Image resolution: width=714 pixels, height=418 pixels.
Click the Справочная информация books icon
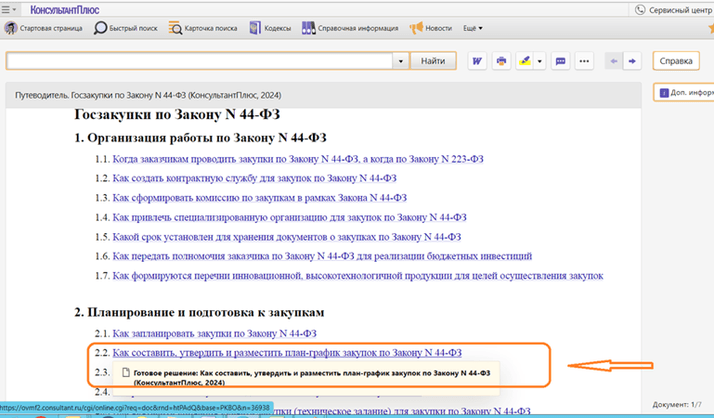tap(308, 28)
